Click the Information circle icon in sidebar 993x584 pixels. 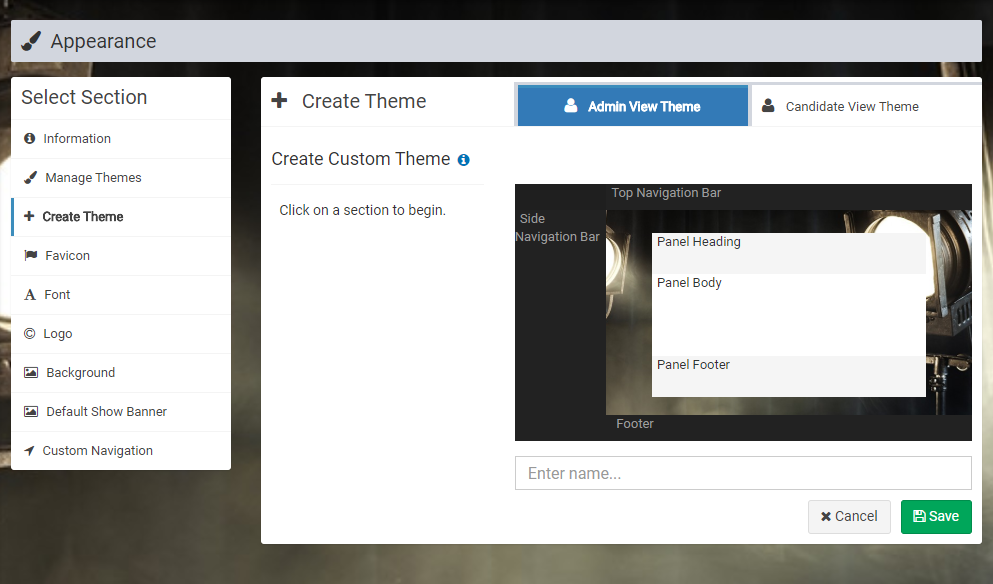pyautogui.click(x=29, y=138)
